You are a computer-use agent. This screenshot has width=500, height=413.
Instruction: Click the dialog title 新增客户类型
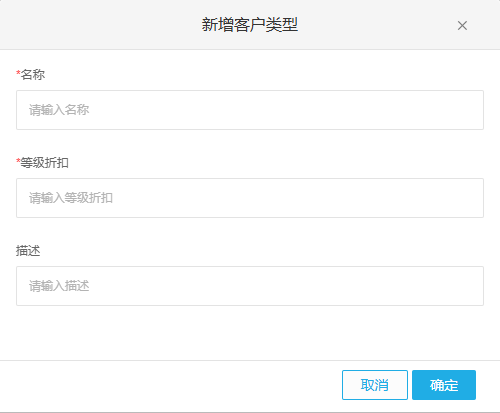250,25
